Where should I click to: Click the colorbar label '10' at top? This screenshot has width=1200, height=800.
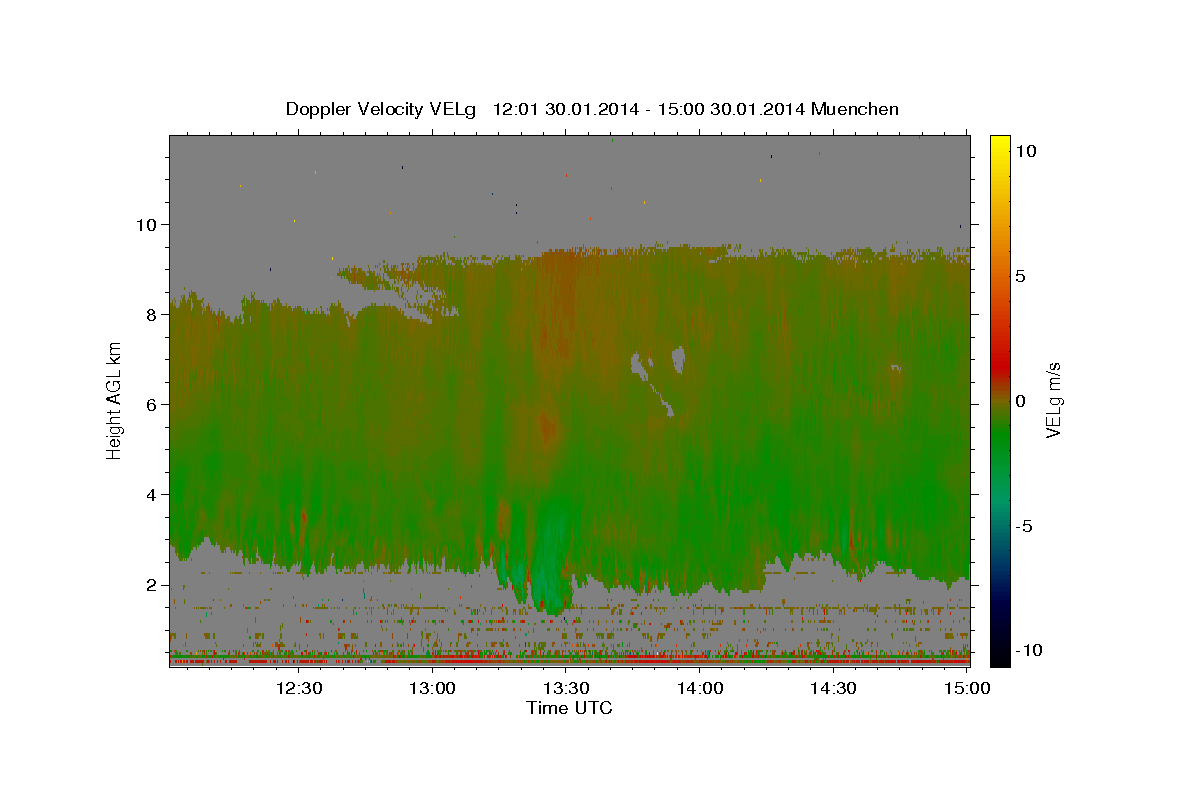[1026, 150]
